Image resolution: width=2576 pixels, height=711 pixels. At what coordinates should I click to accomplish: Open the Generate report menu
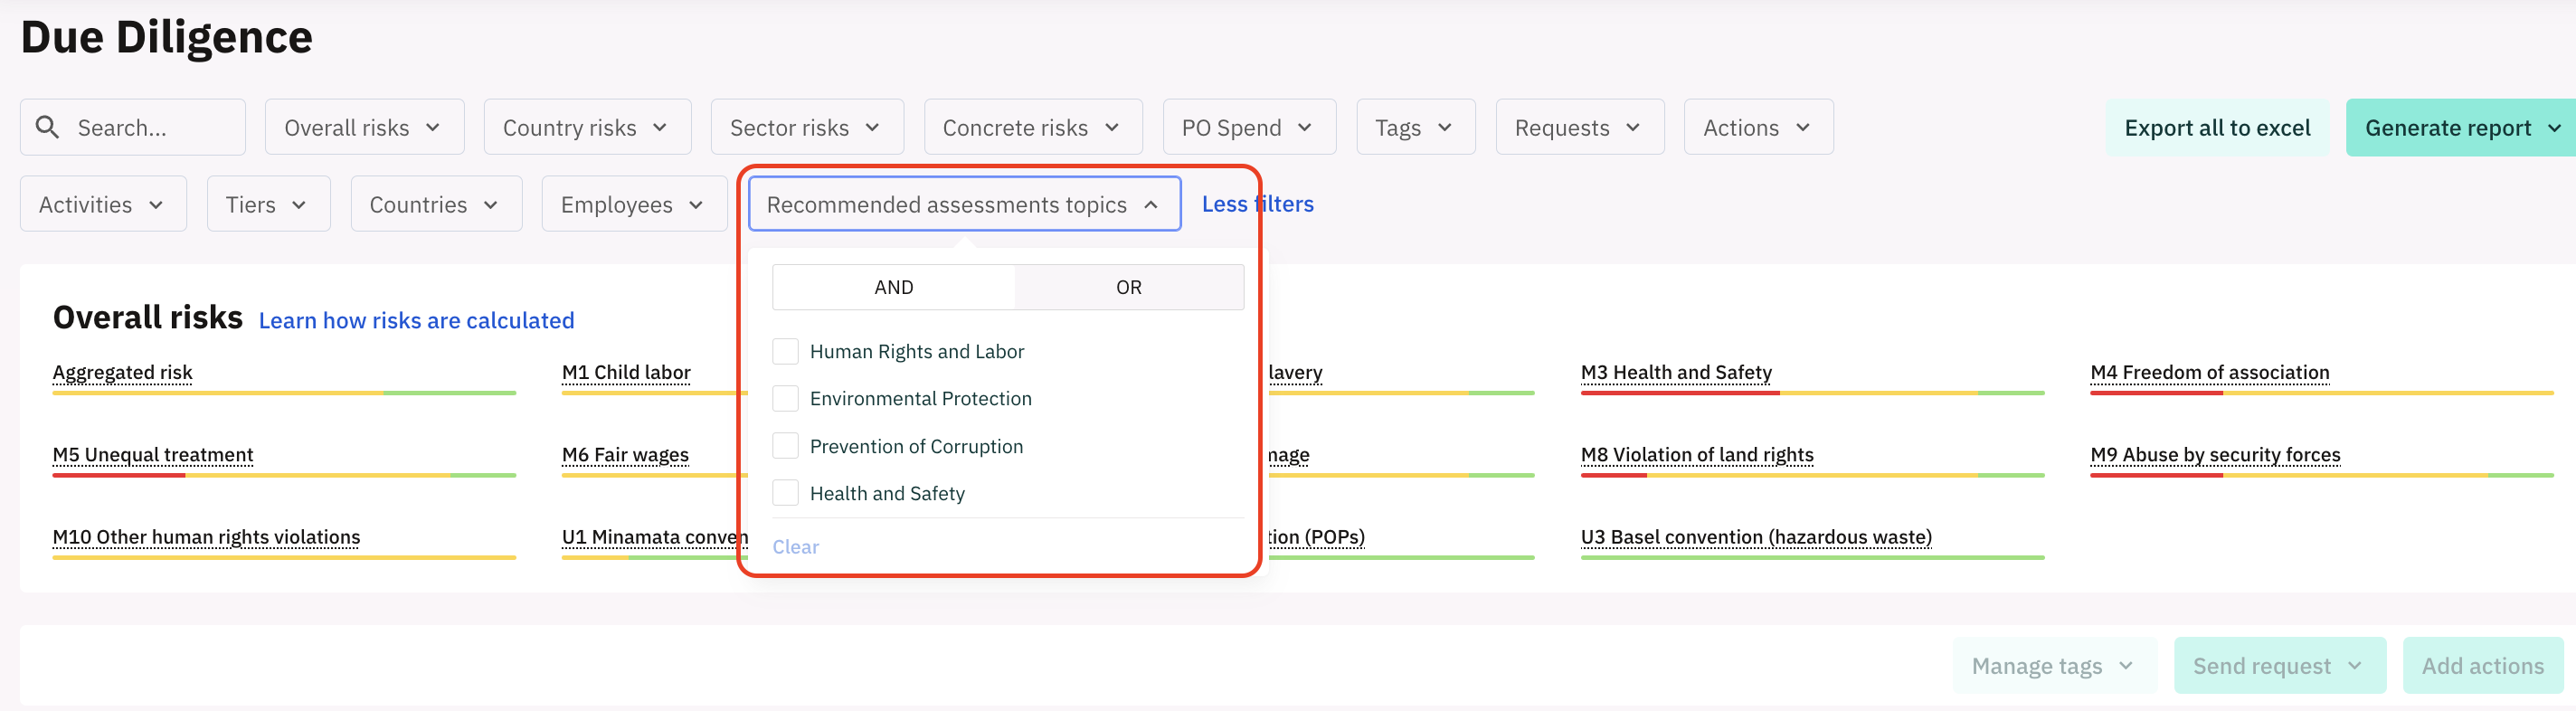pos(2461,127)
